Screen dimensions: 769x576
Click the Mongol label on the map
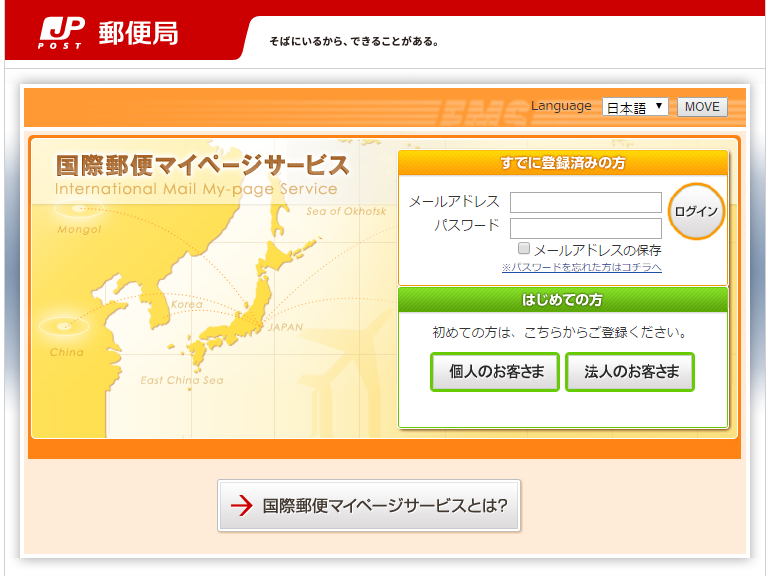pos(79,230)
